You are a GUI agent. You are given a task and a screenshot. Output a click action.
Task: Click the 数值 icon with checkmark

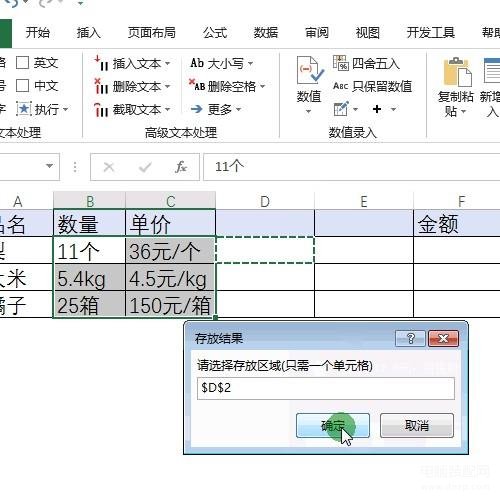click(x=309, y=70)
